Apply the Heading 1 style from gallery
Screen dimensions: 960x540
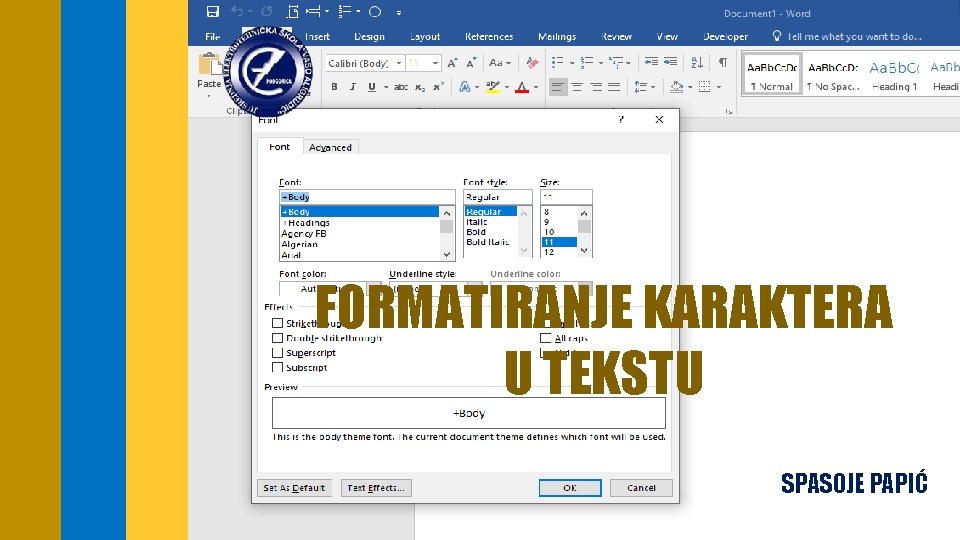pyautogui.click(x=894, y=75)
